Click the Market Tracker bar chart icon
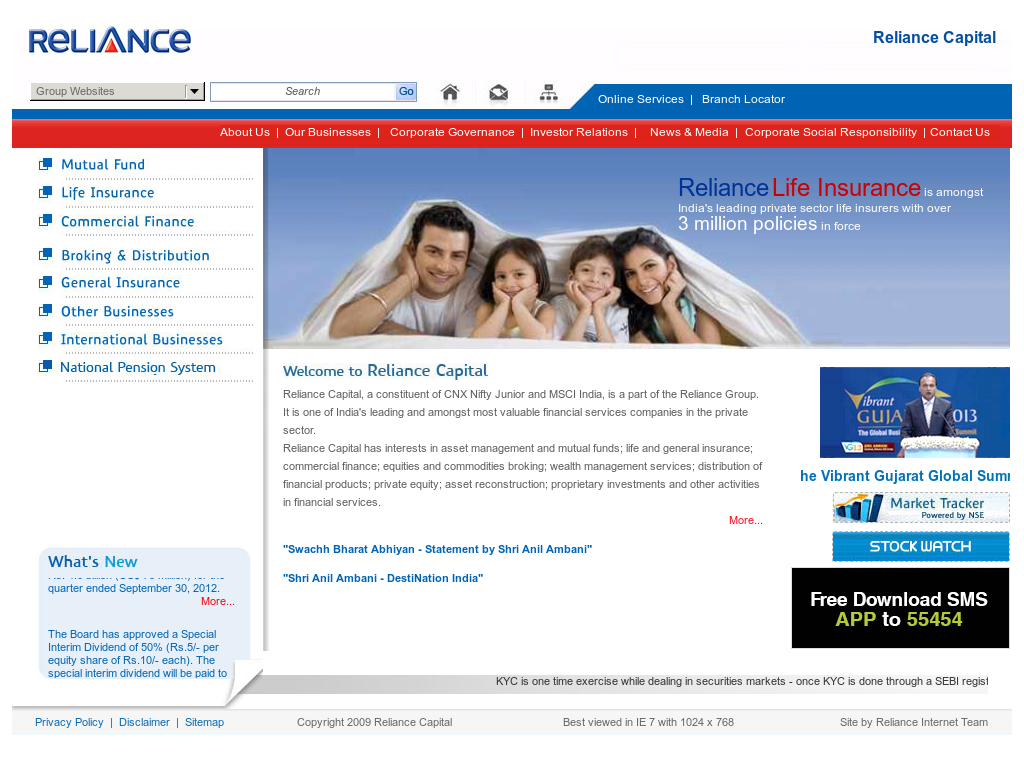 (857, 506)
